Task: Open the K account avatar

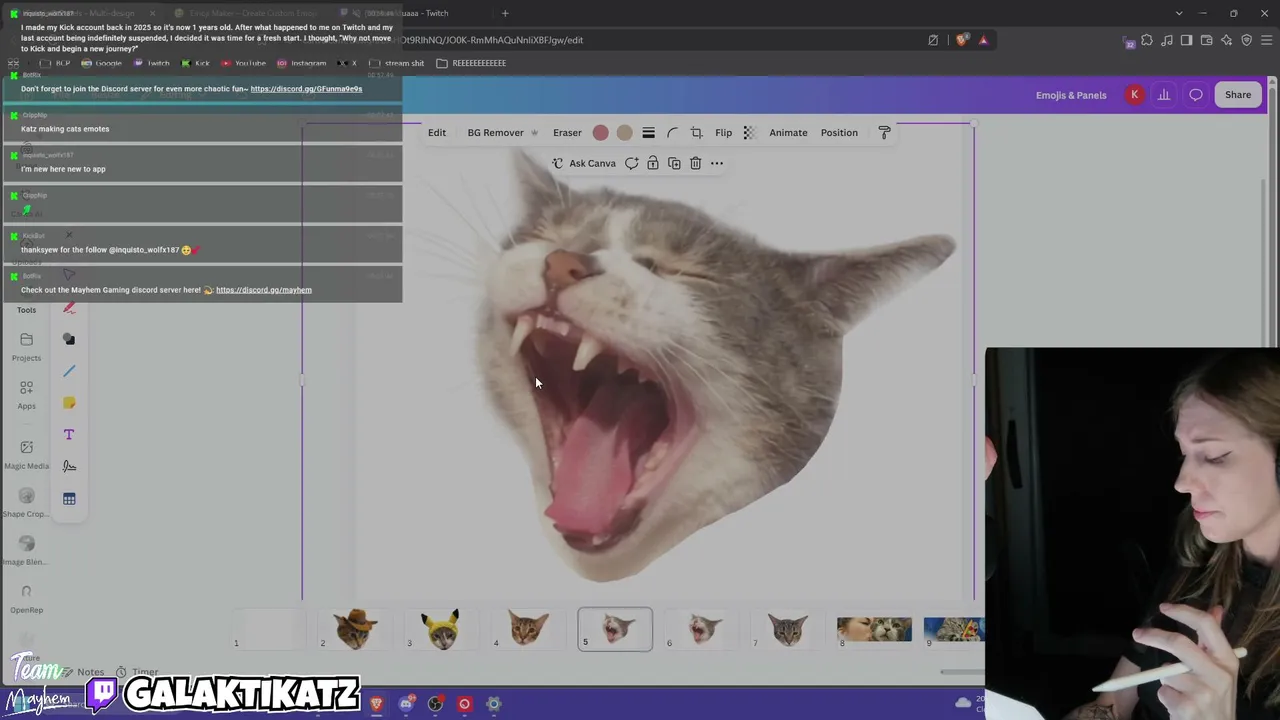Action: click(1134, 95)
